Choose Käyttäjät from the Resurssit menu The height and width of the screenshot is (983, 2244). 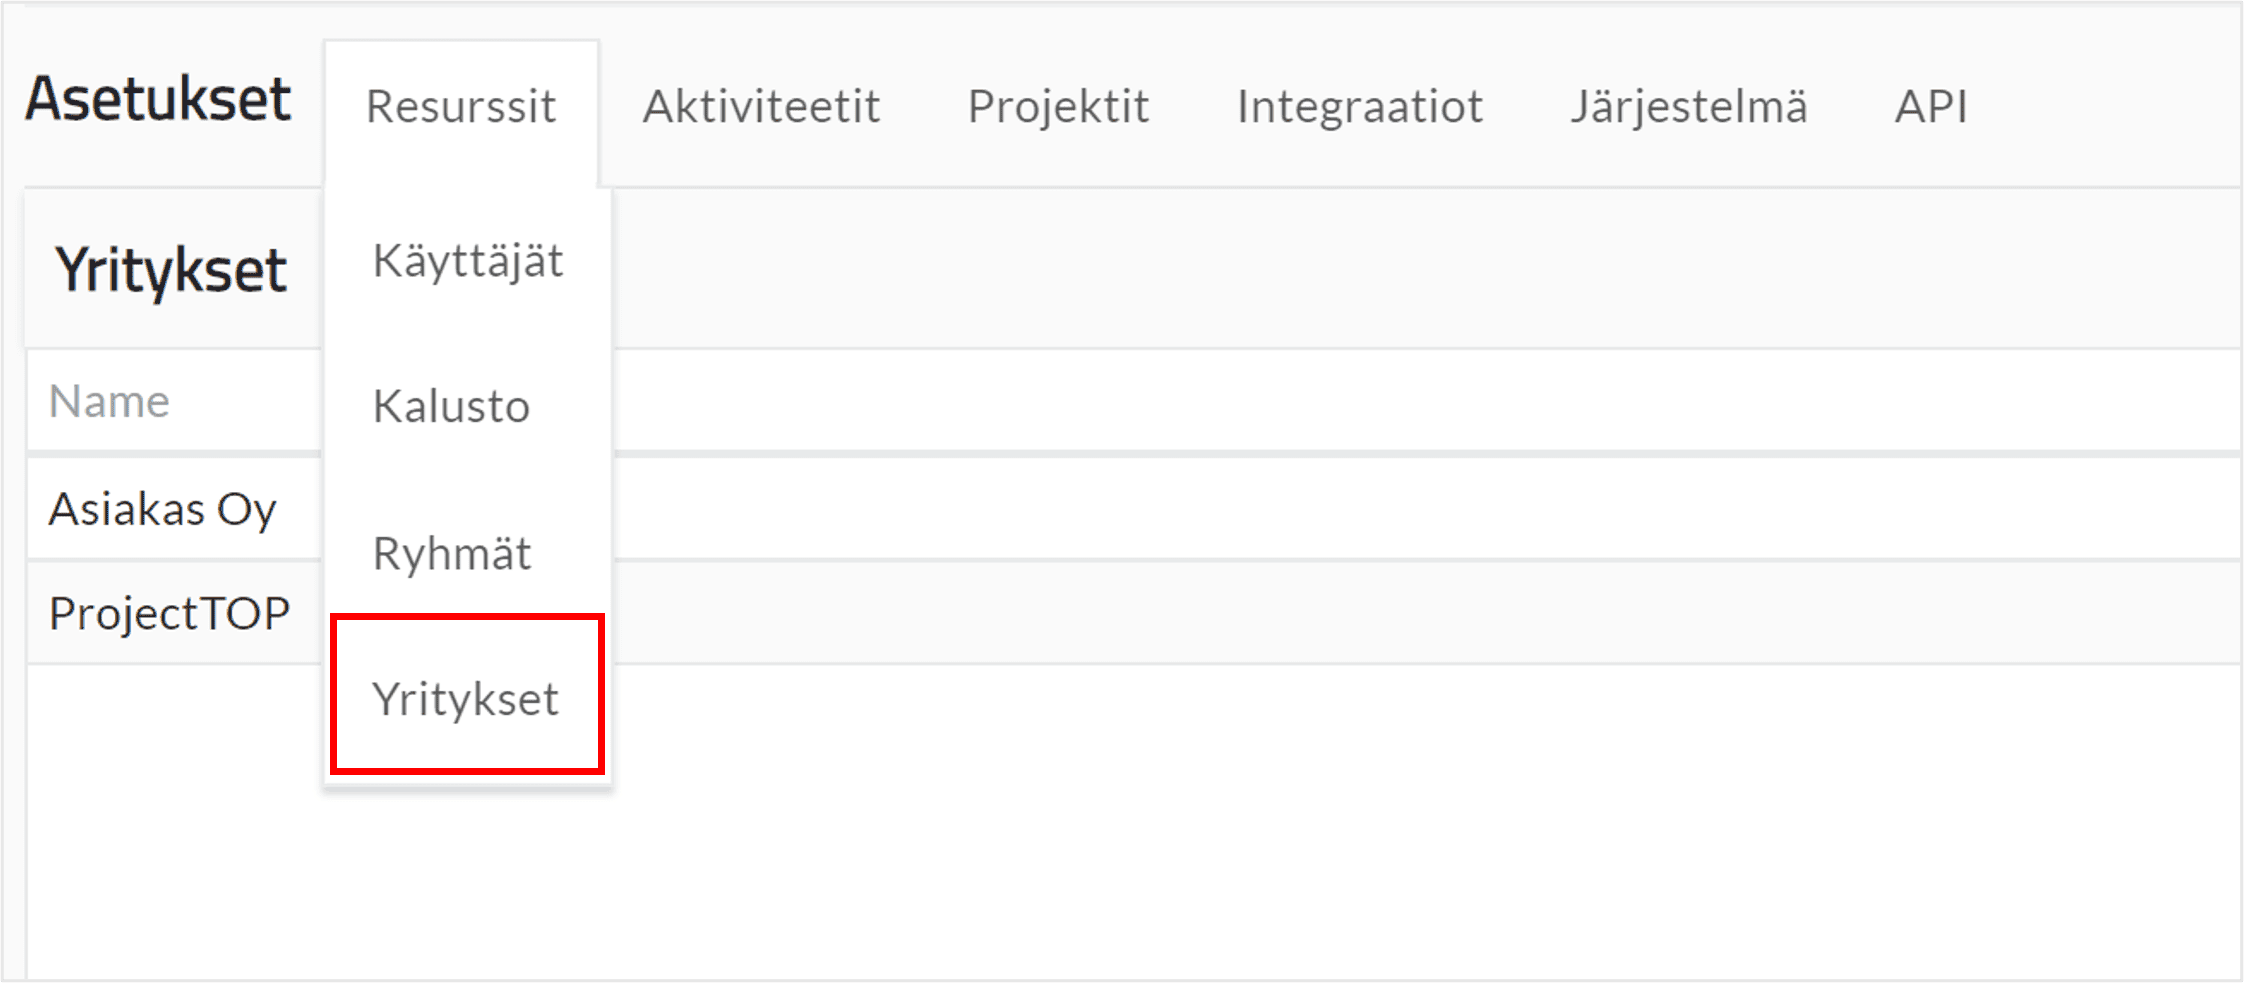click(467, 261)
